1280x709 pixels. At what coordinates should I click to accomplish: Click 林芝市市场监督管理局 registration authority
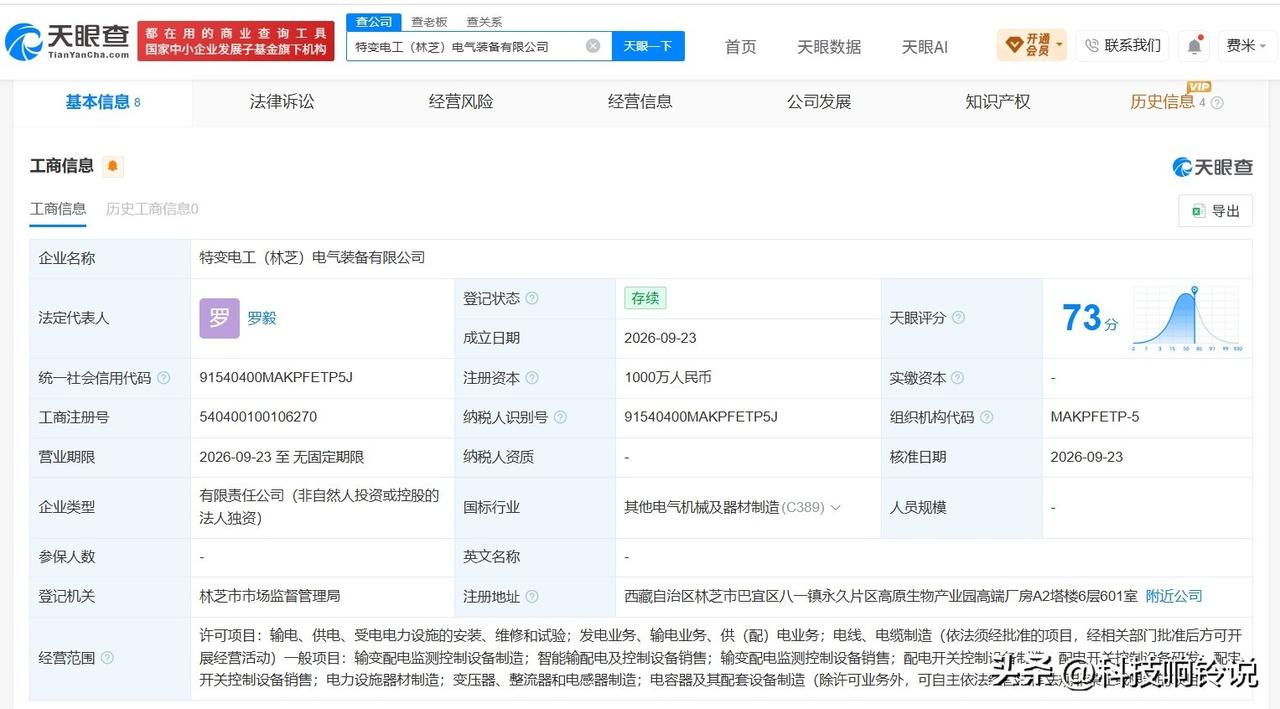pyautogui.click(x=270, y=596)
